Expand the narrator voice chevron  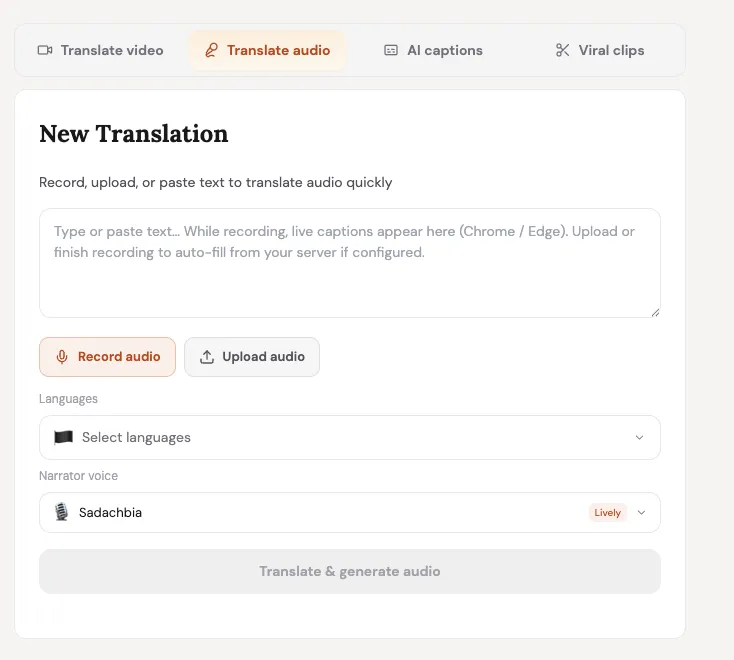[x=641, y=512]
